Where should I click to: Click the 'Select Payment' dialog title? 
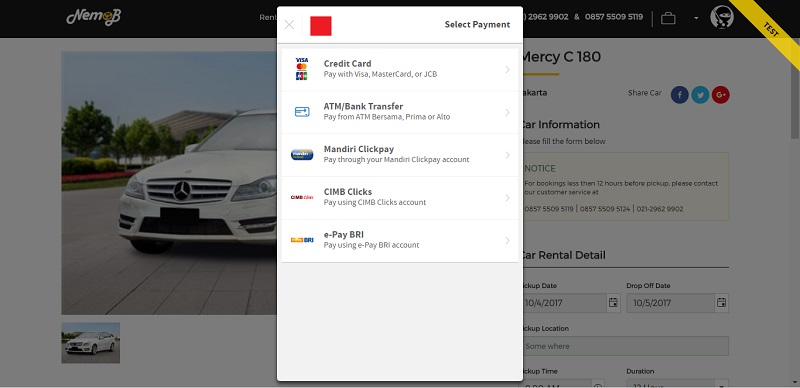[x=477, y=25]
